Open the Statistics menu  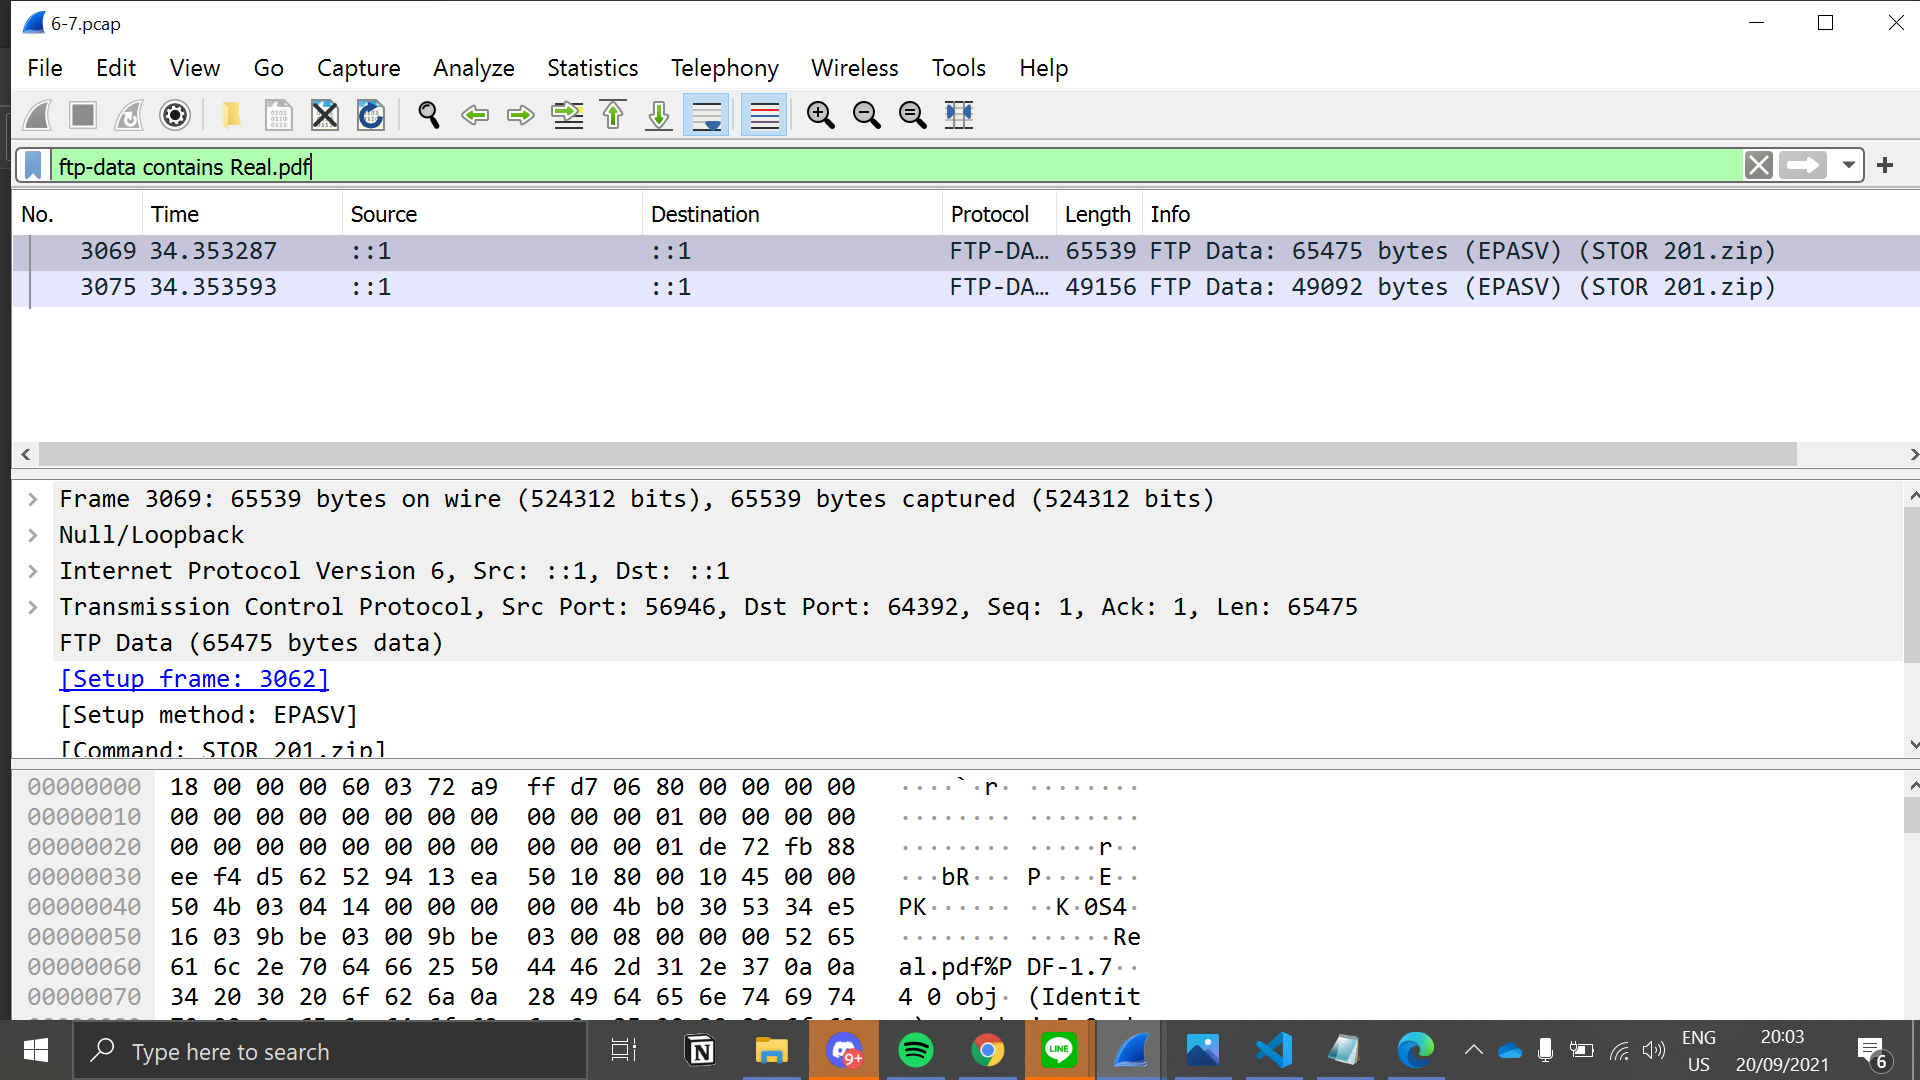[x=593, y=69]
